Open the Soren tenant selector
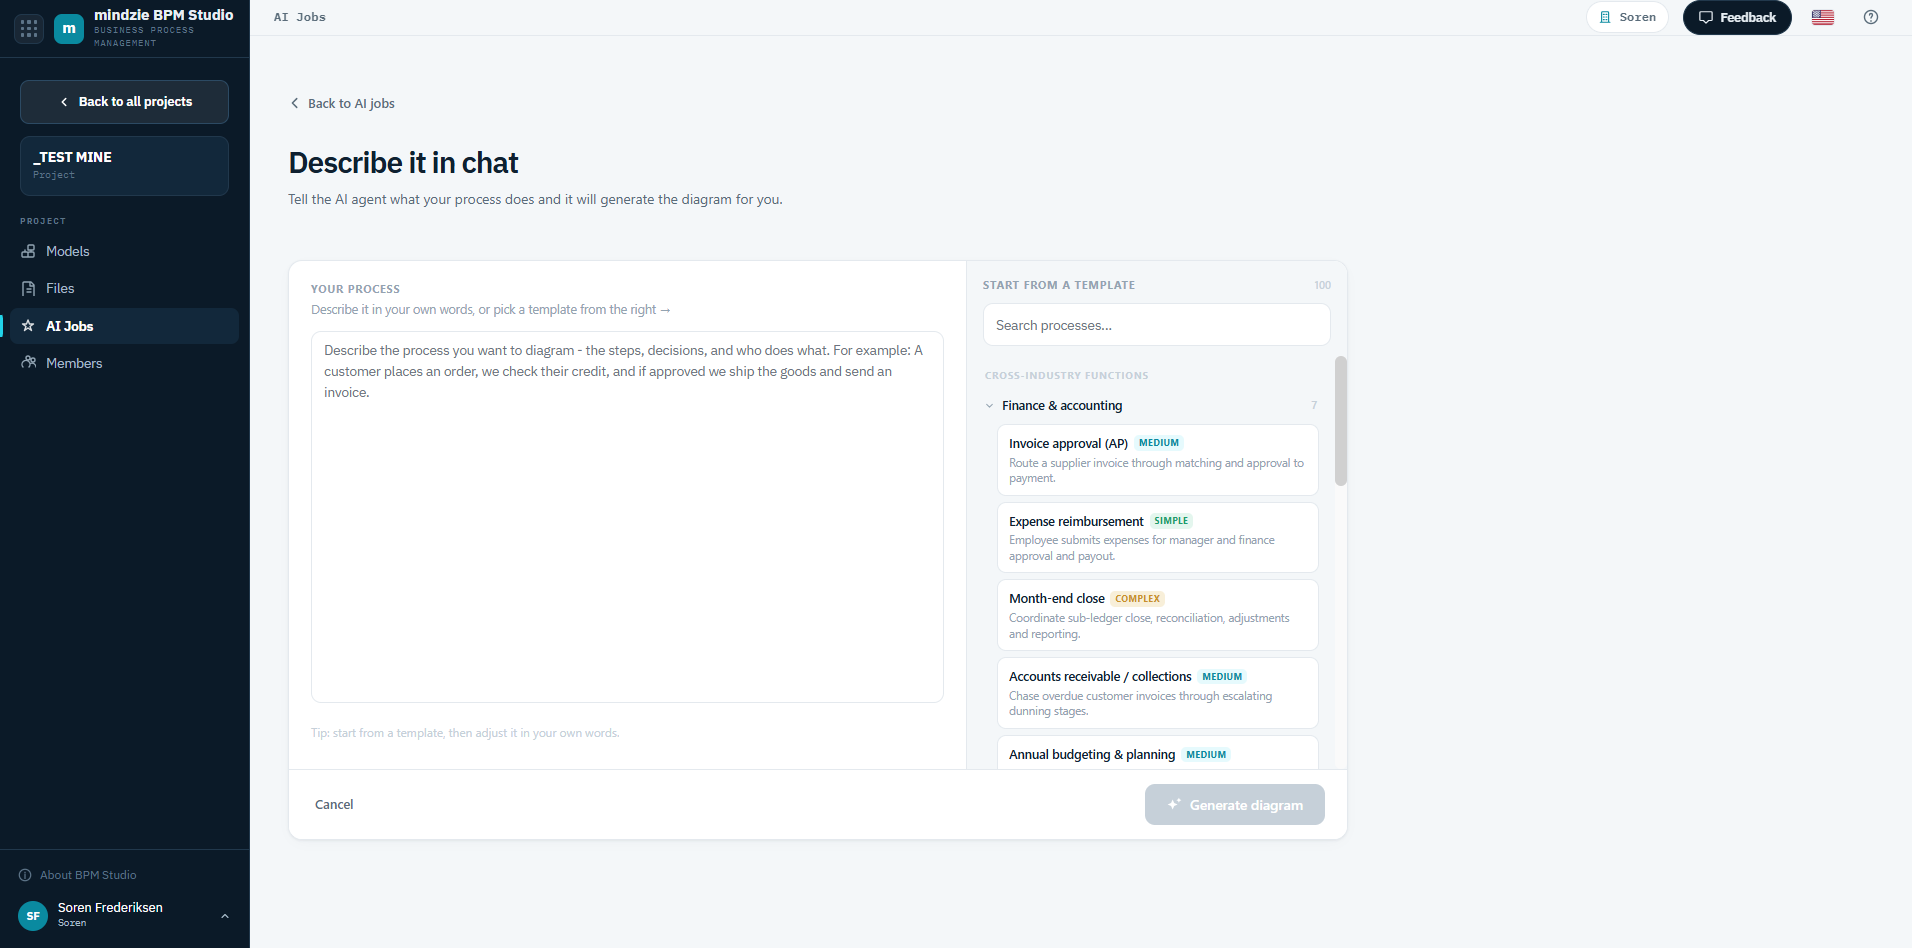The image size is (1912, 948). [x=1627, y=17]
